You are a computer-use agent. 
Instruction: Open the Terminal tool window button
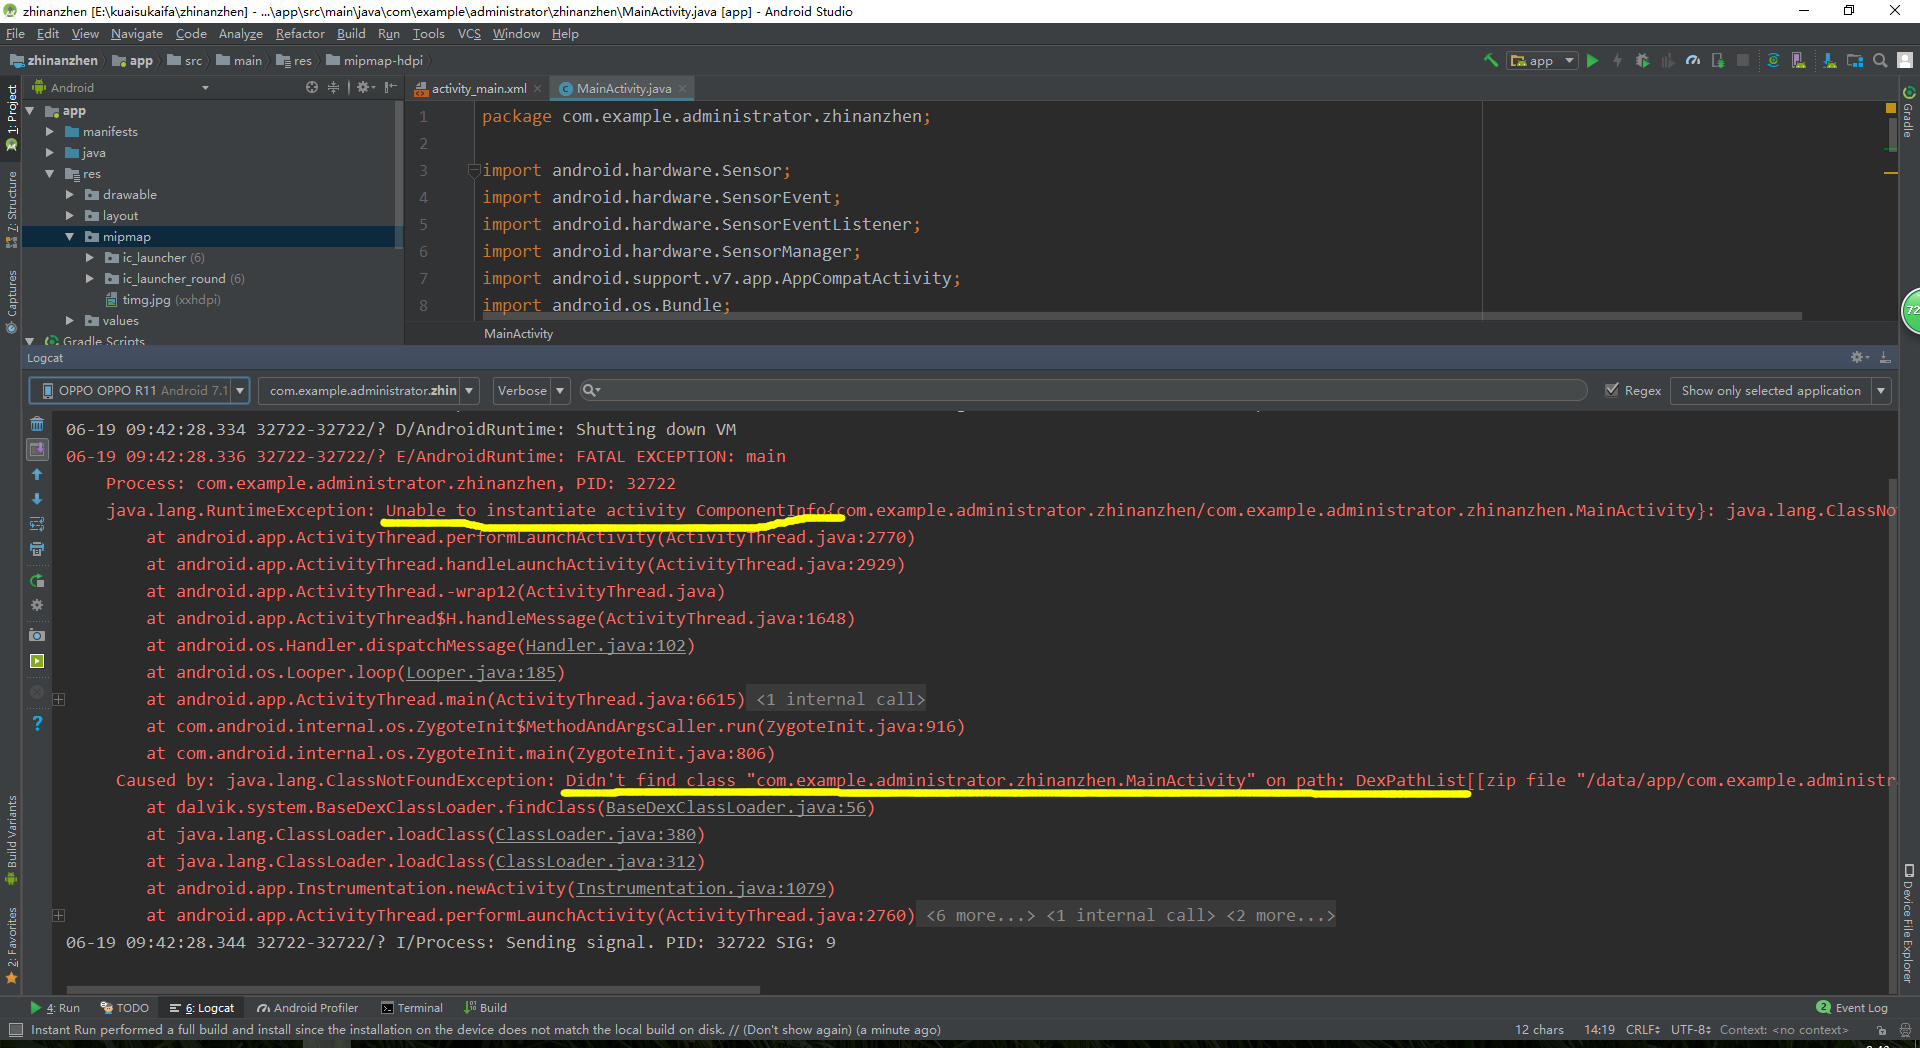click(412, 1008)
